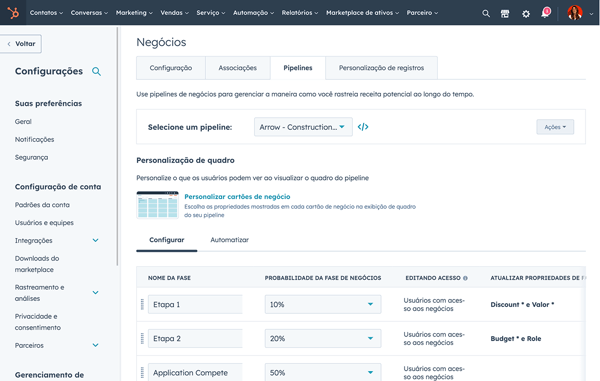Open the Marketing menu
The width and height of the screenshot is (600, 381).
(134, 13)
